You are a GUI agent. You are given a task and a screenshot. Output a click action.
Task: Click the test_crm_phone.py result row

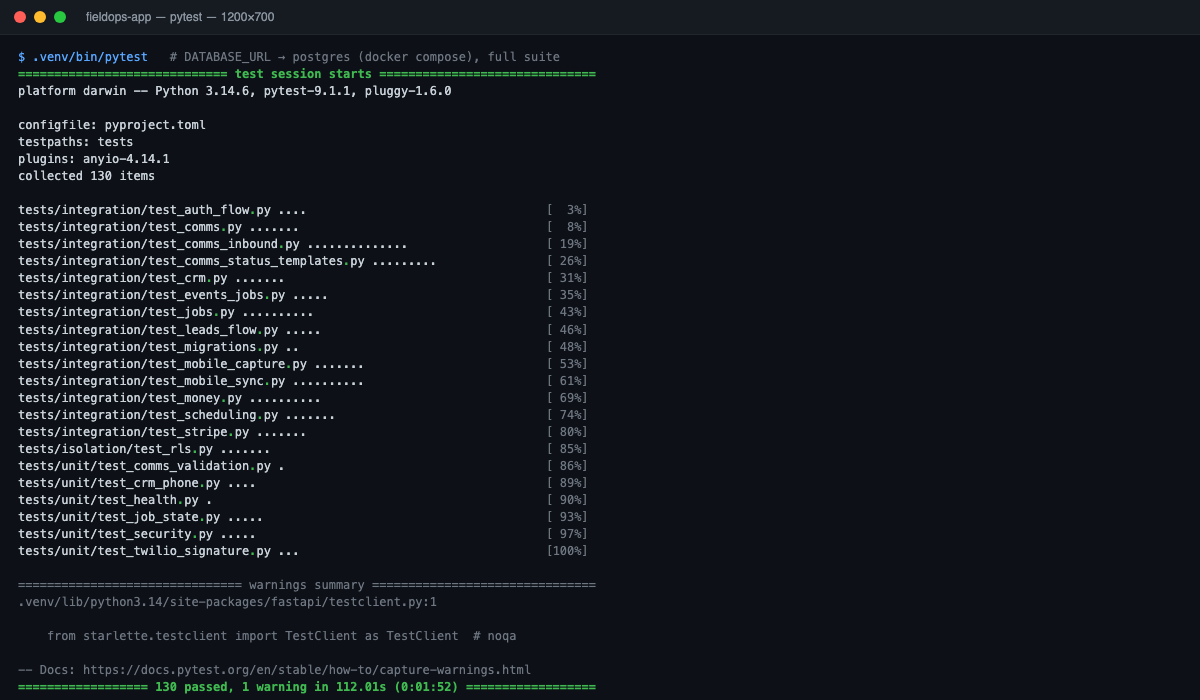pyautogui.click(x=303, y=483)
